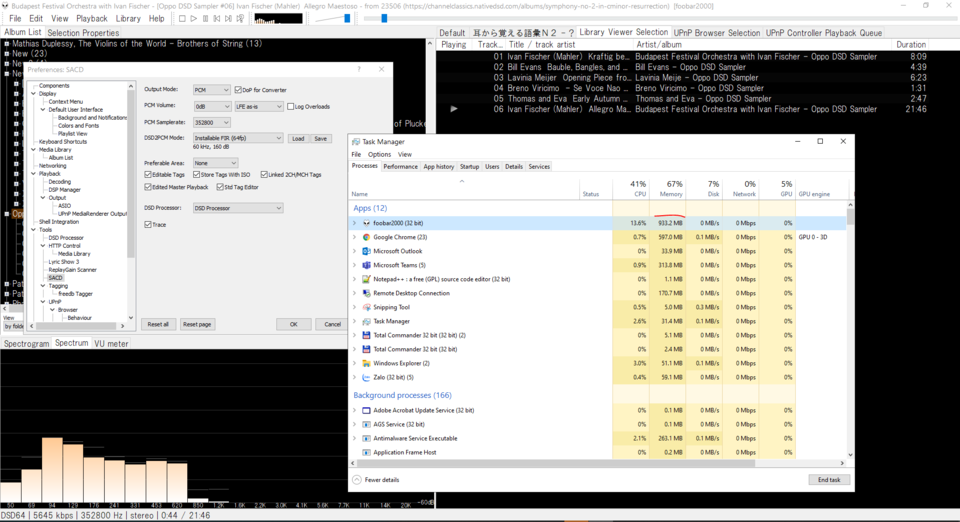Click the Reset all button

[x=158, y=324]
